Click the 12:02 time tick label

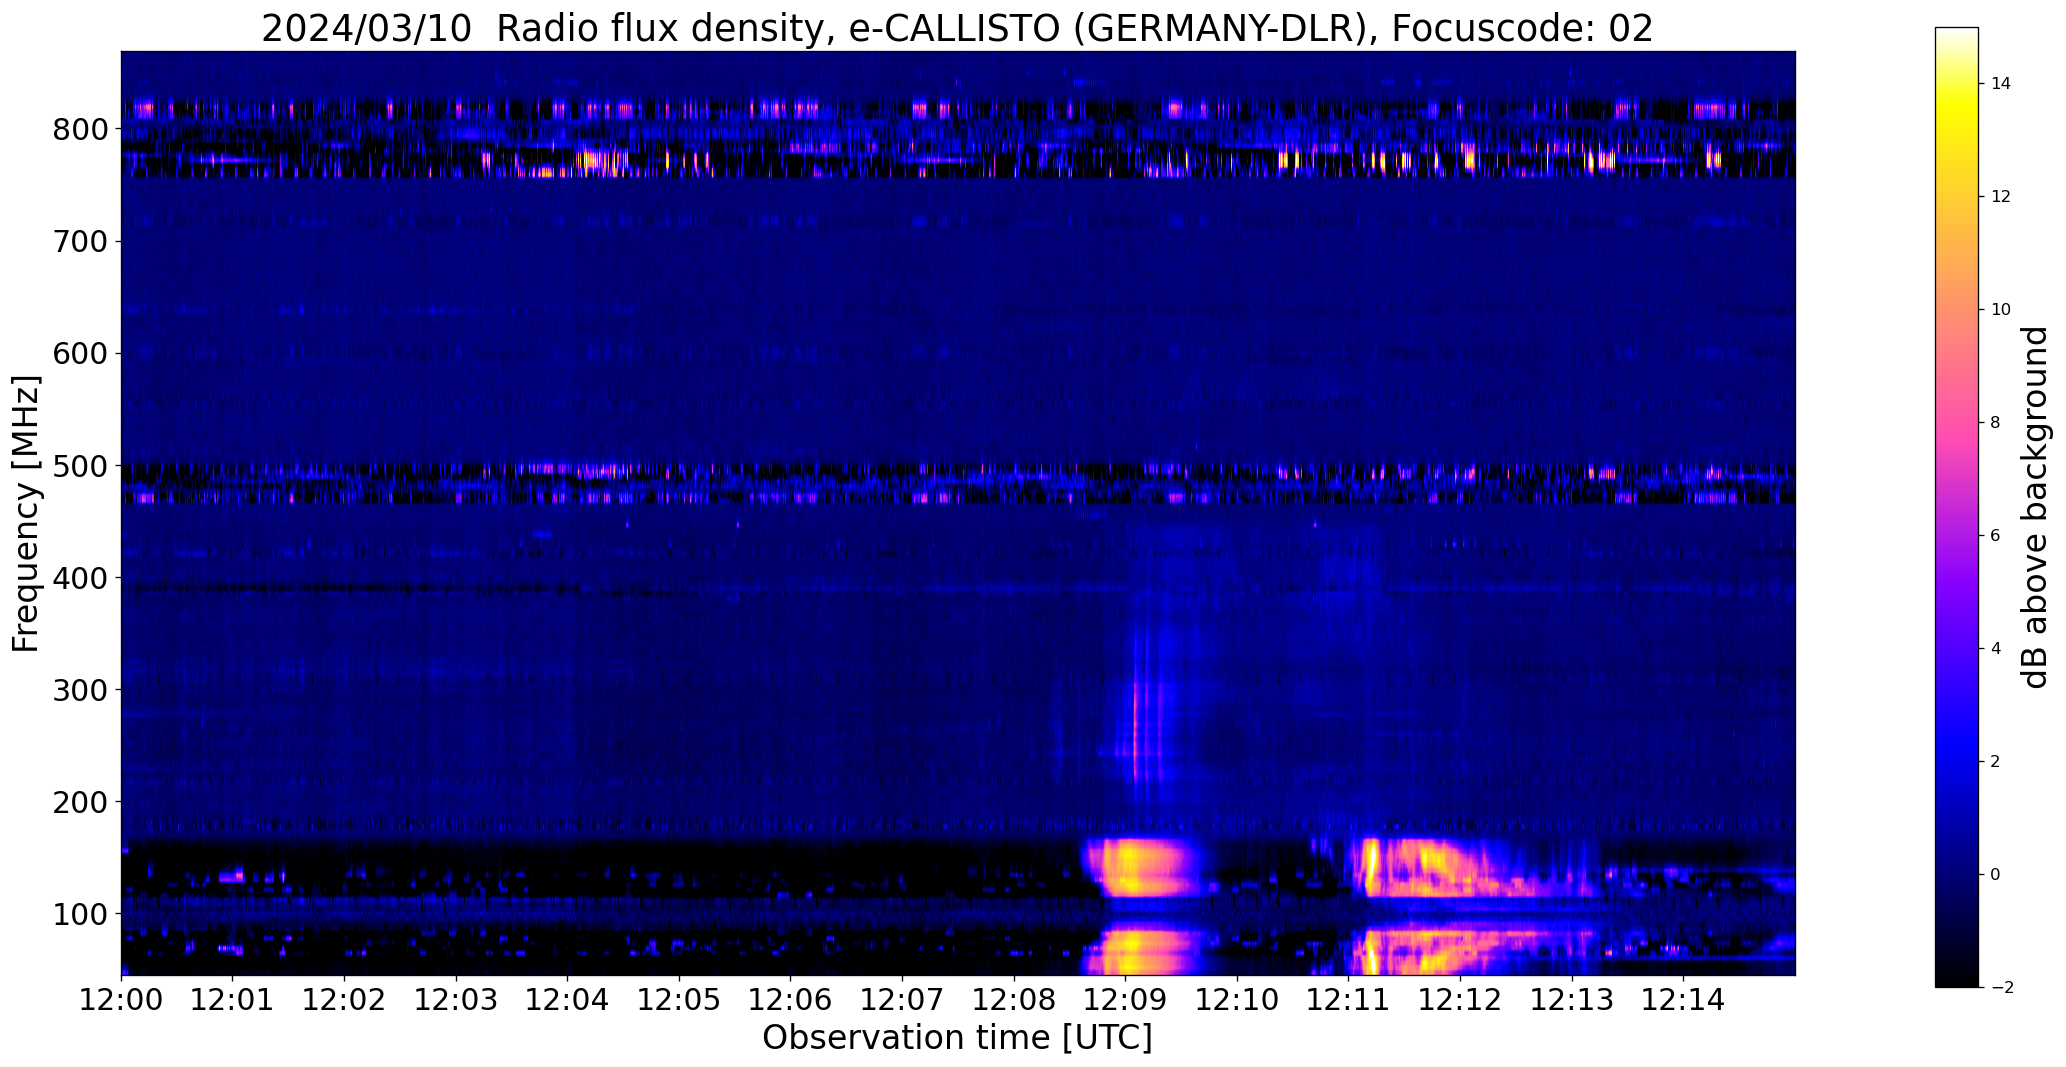pyautogui.click(x=345, y=999)
